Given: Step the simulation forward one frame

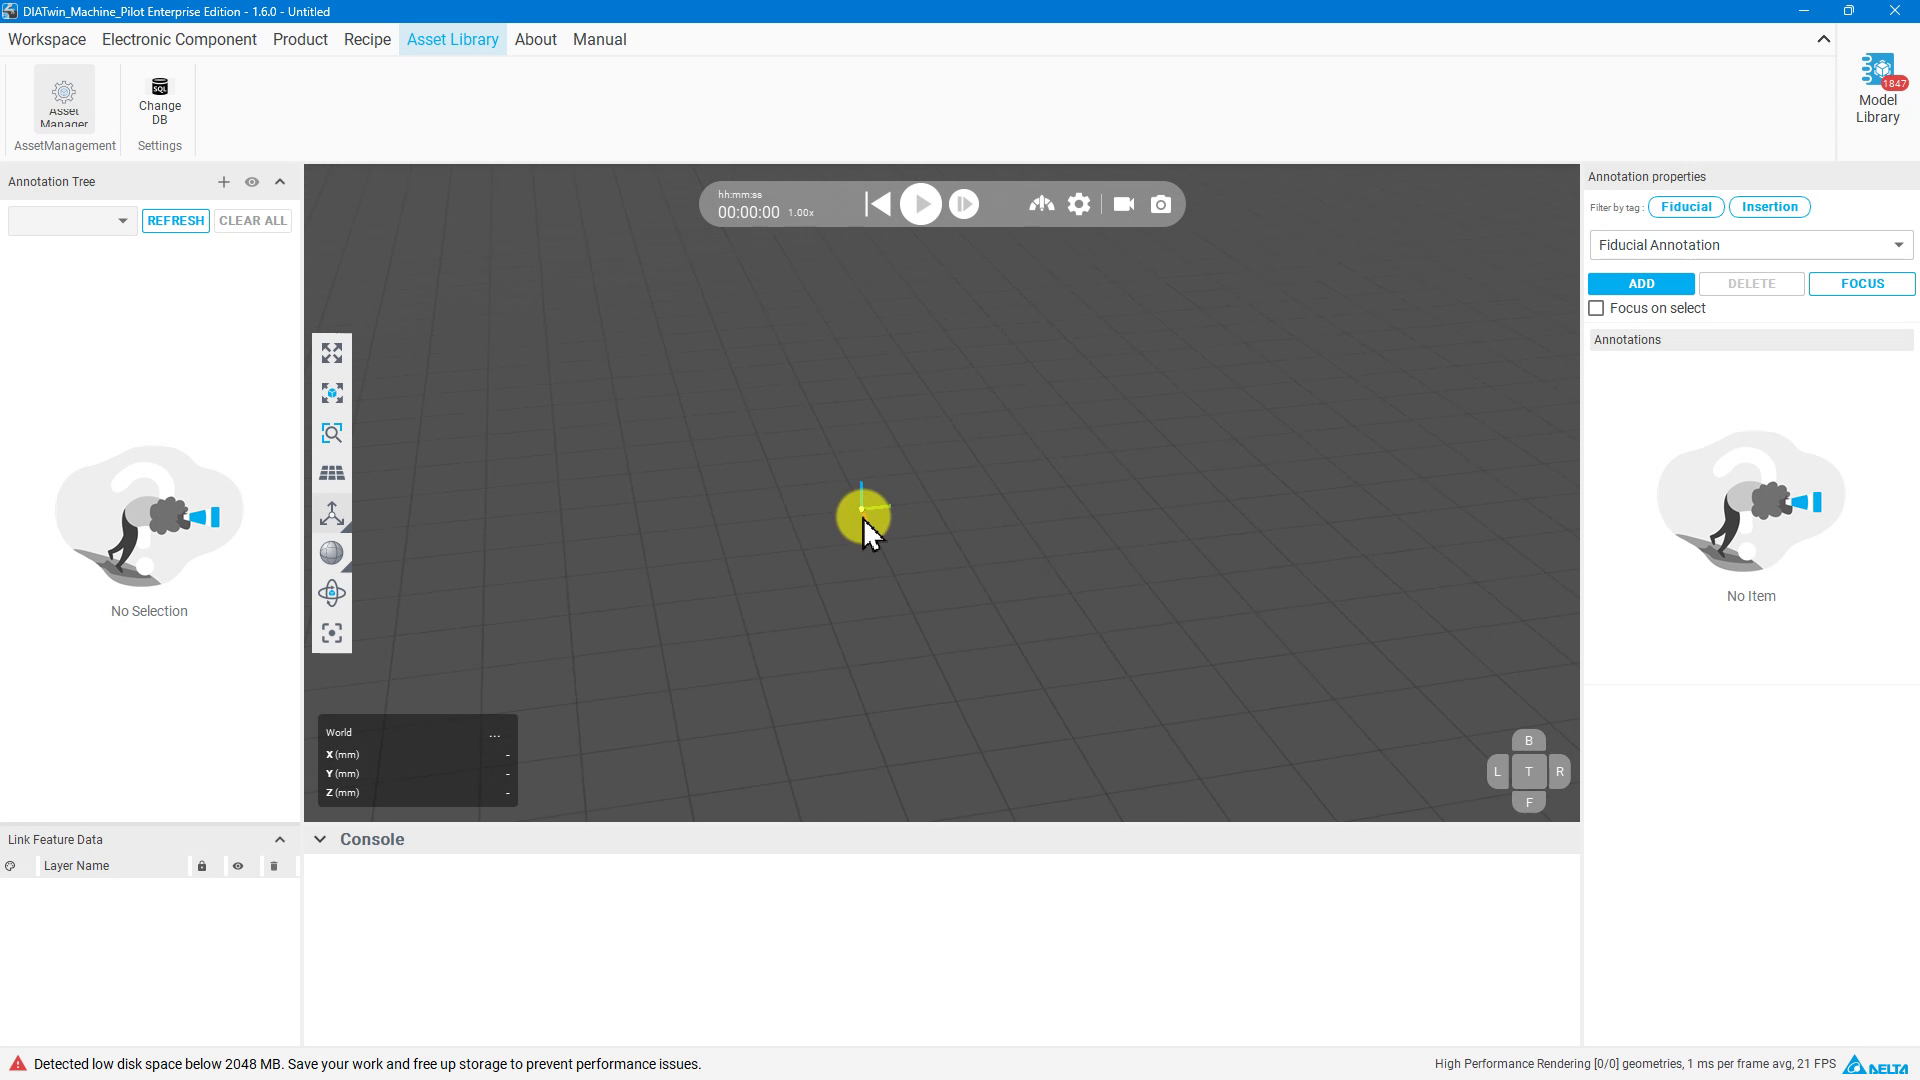Looking at the screenshot, I should pyautogui.click(x=964, y=205).
